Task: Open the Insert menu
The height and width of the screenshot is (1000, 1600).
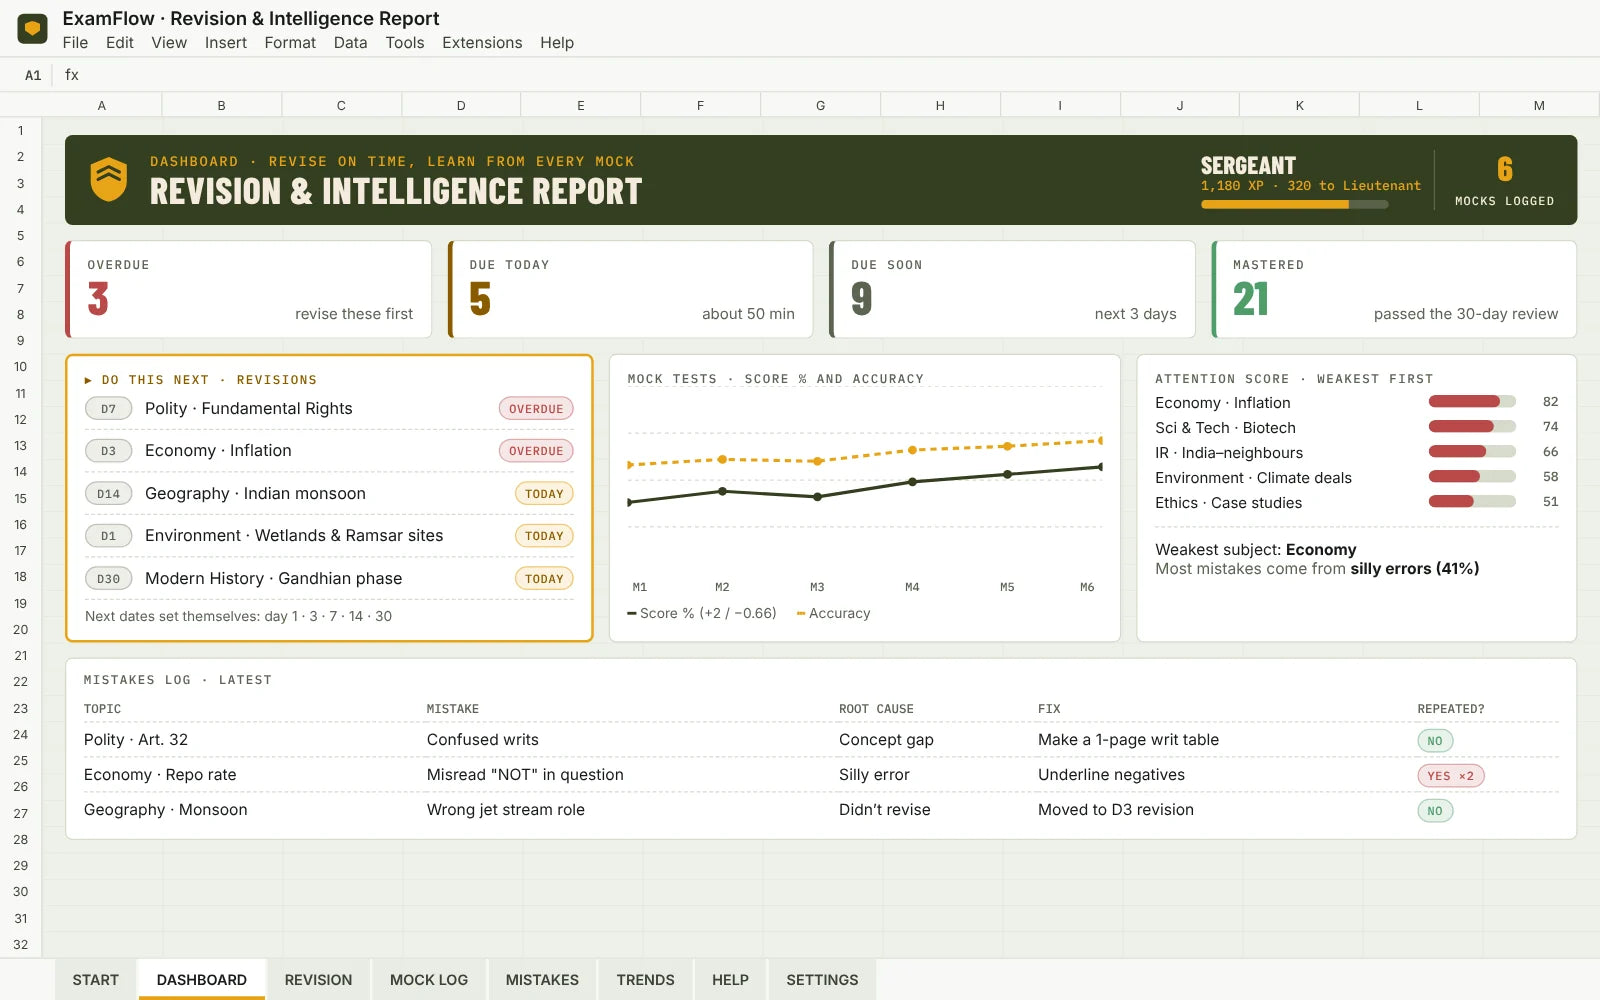Action: click(226, 43)
